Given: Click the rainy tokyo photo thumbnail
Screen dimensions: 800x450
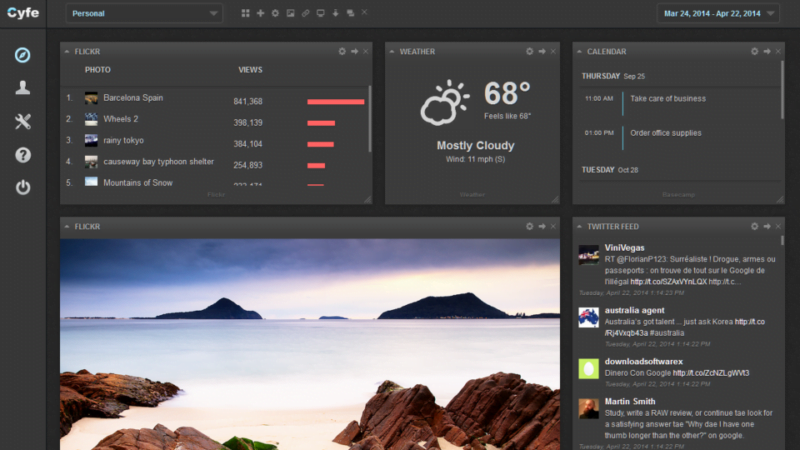Looking at the screenshot, I should pyautogui.click(x=91, y=140).
